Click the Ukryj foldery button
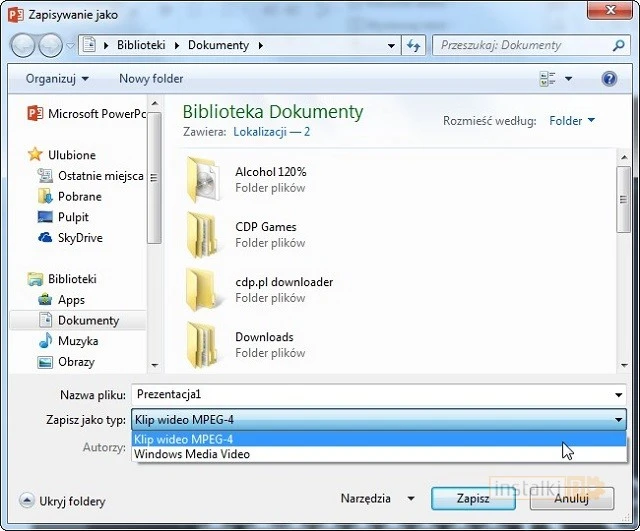 tap(62, 501)
